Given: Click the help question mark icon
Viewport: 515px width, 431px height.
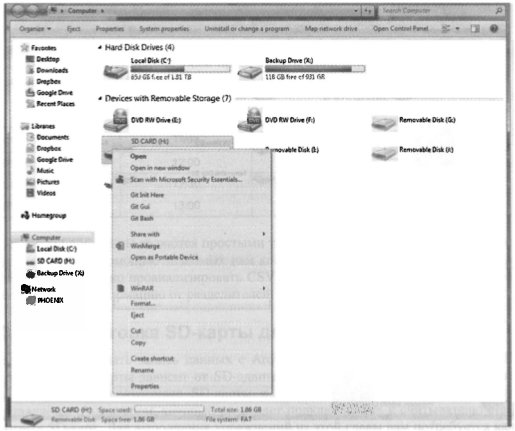Looking at the screenshot, I should [x=494, y=29].
